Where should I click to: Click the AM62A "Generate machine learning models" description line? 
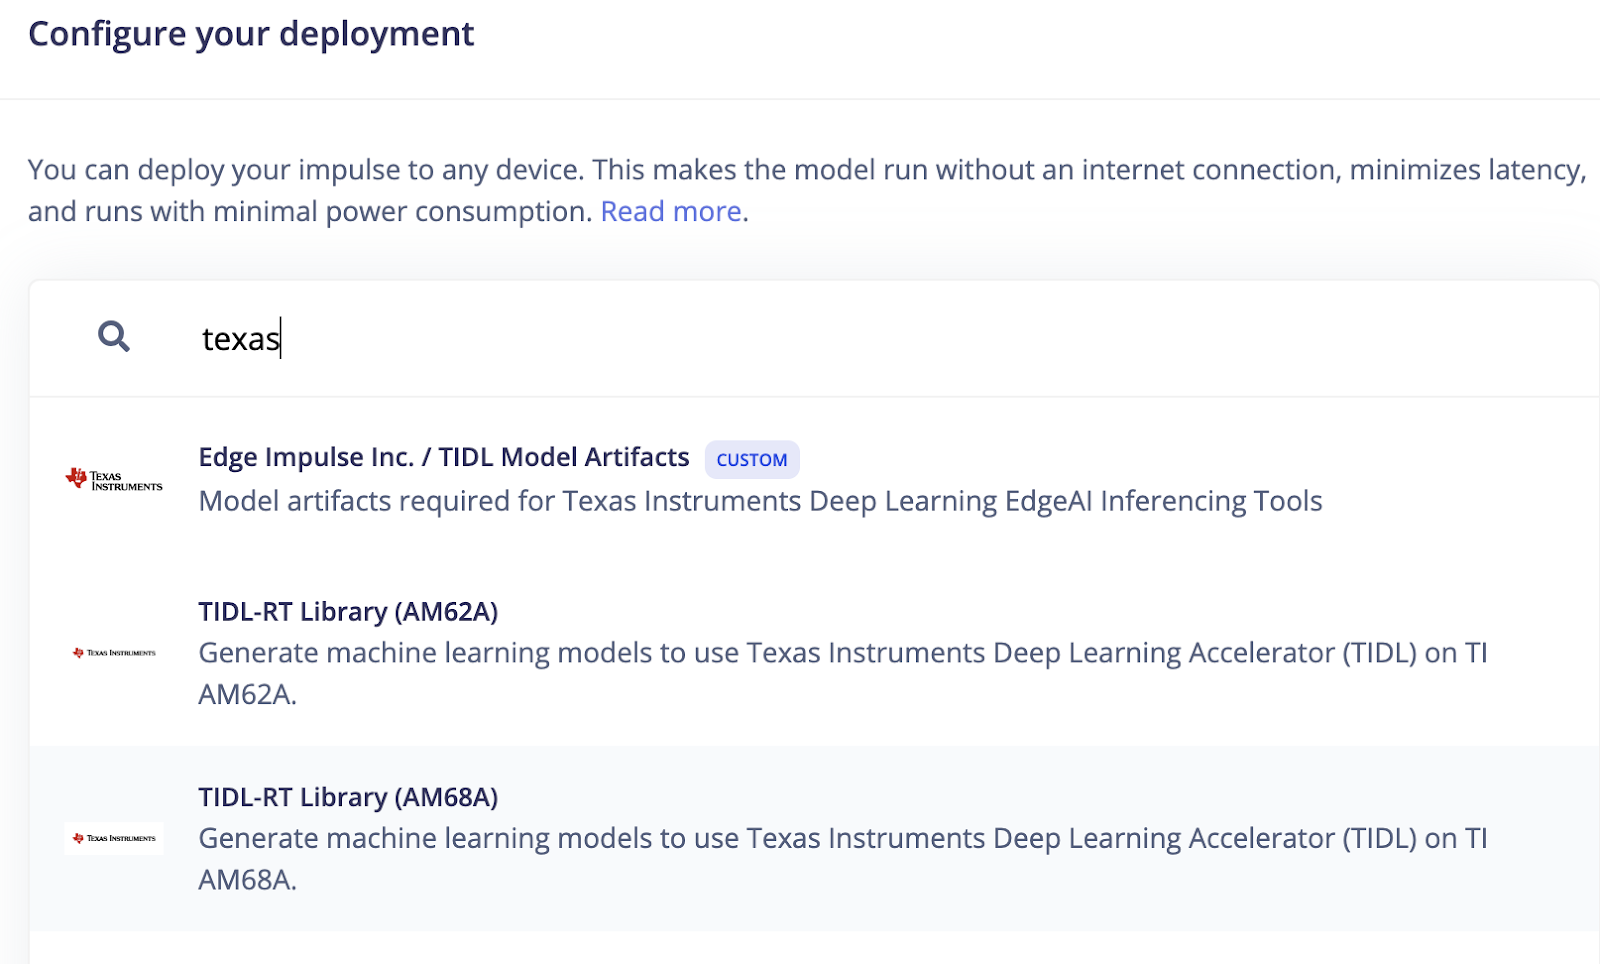click(842, 653)
